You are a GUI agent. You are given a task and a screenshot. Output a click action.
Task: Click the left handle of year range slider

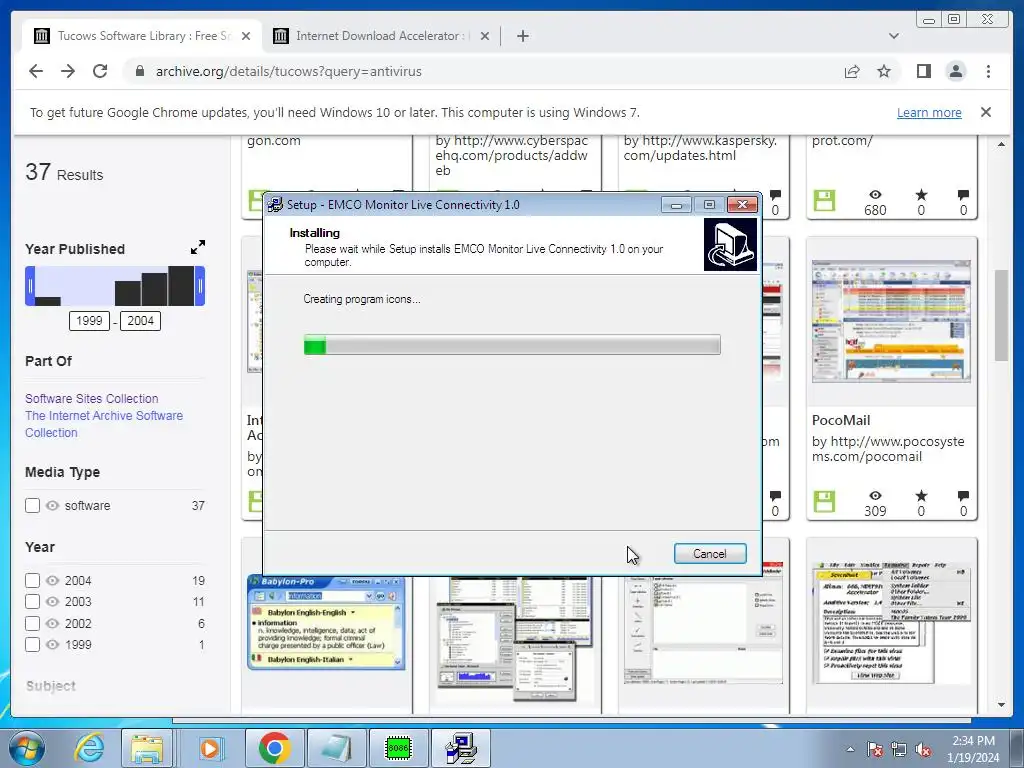pos(29,286)
